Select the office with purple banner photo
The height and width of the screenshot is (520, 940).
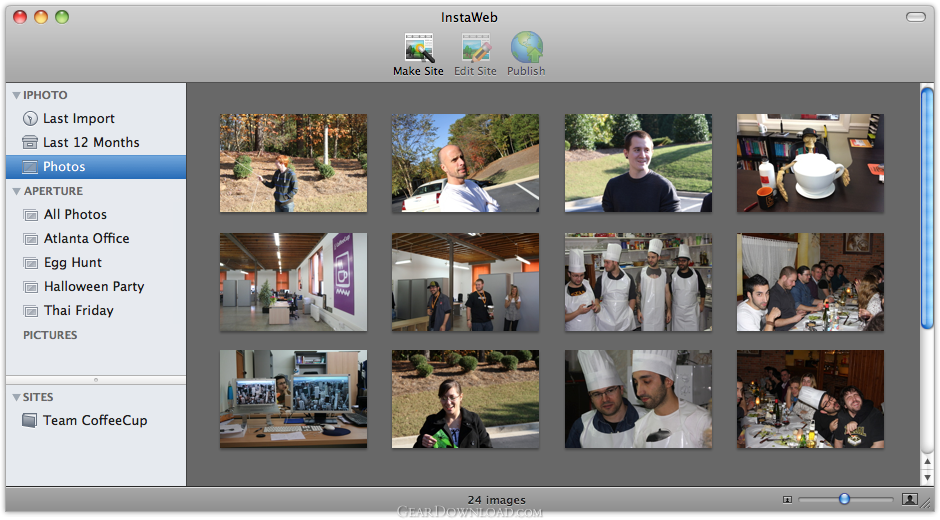pyautogui.click(x=293, y=282)
